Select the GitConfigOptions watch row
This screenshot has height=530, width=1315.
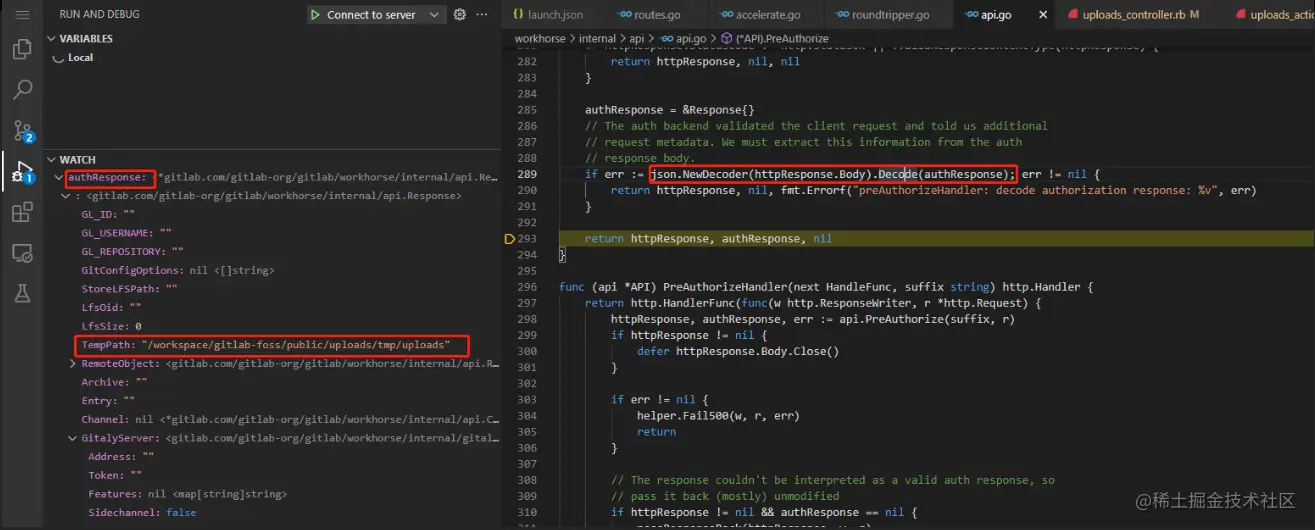click(x=272, y=271)
